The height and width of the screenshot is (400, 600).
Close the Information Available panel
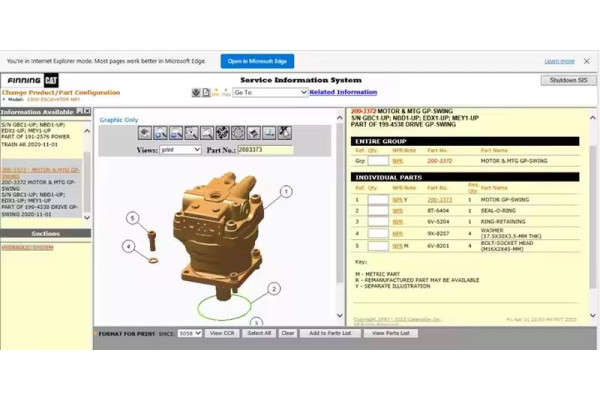87,112
